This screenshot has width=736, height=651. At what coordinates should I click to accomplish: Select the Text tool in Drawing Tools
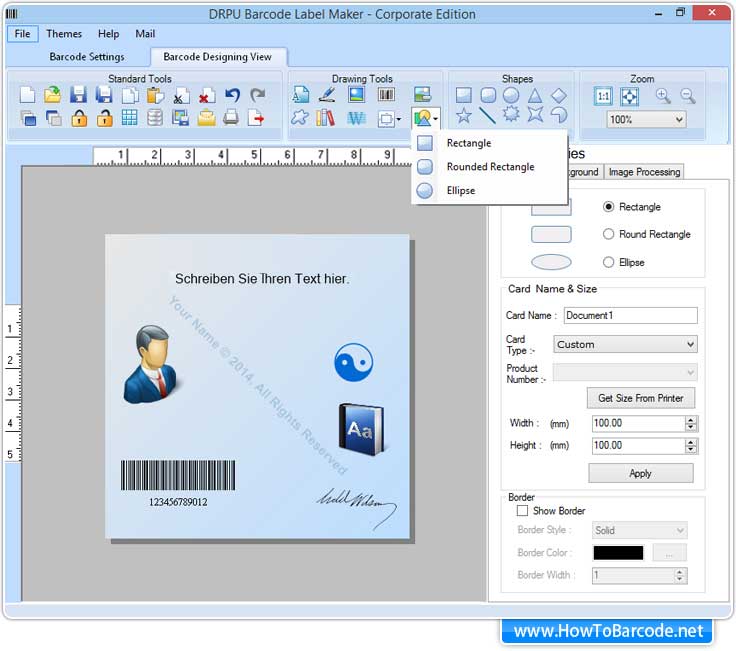tap(300, 95)
